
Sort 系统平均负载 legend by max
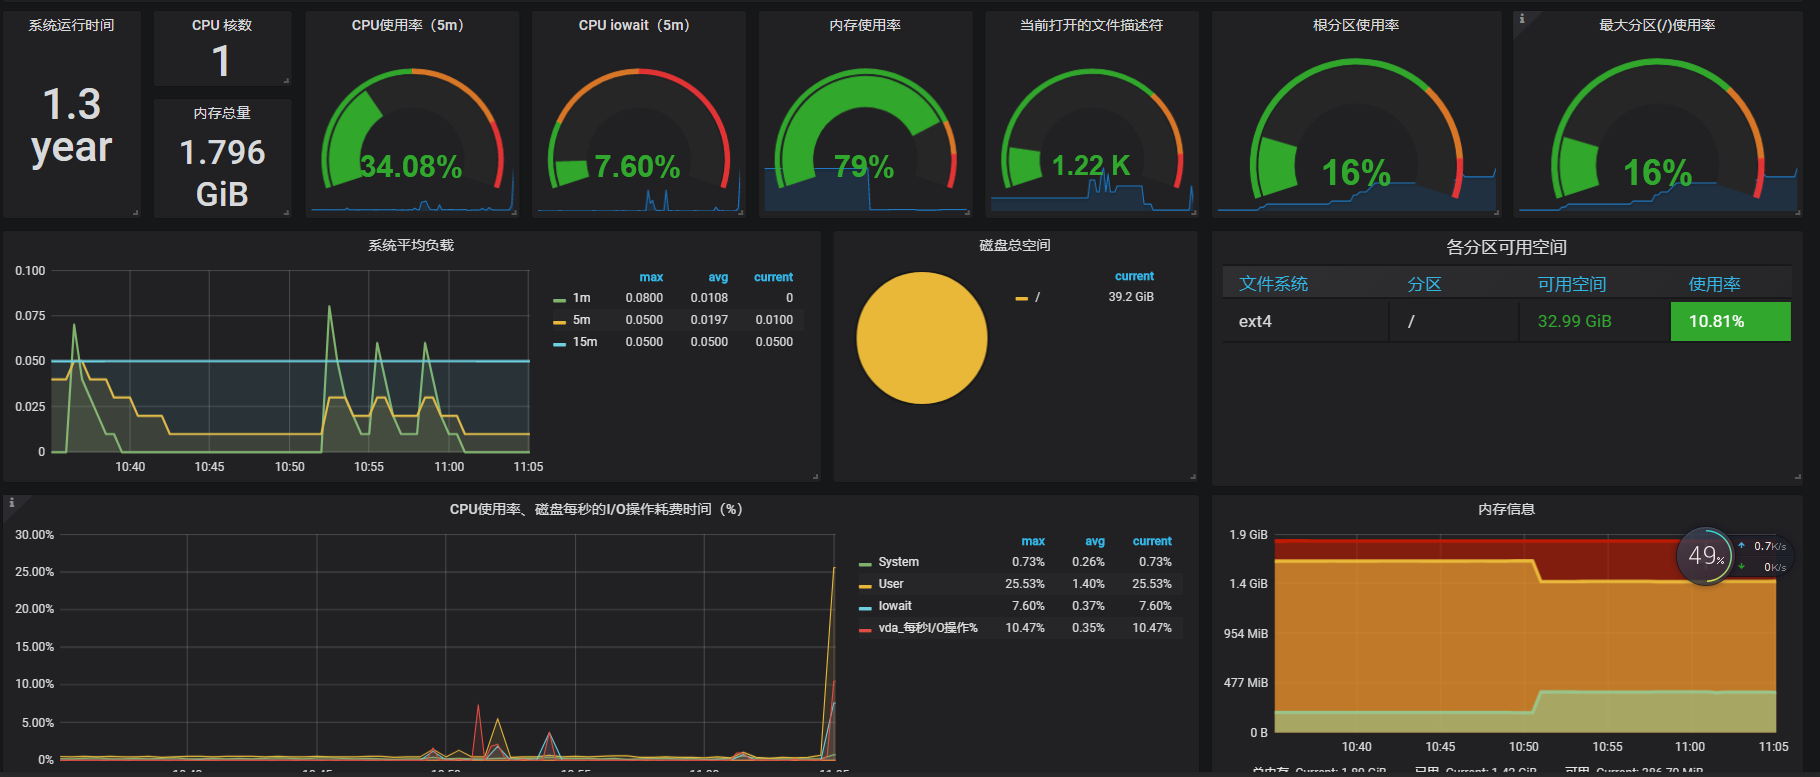pos(651,277)
